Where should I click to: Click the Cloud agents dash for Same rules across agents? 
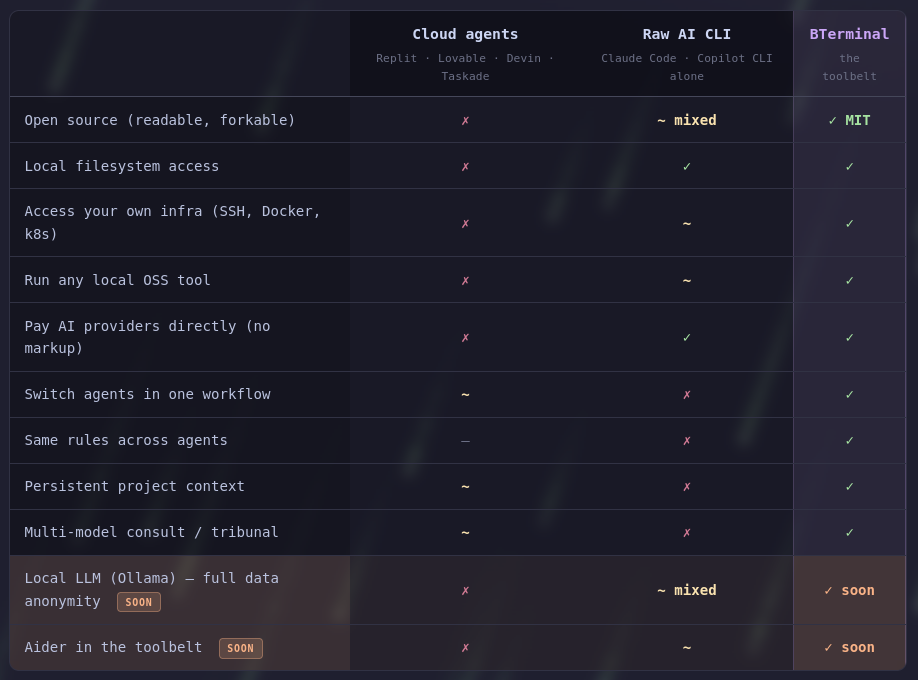465,441
